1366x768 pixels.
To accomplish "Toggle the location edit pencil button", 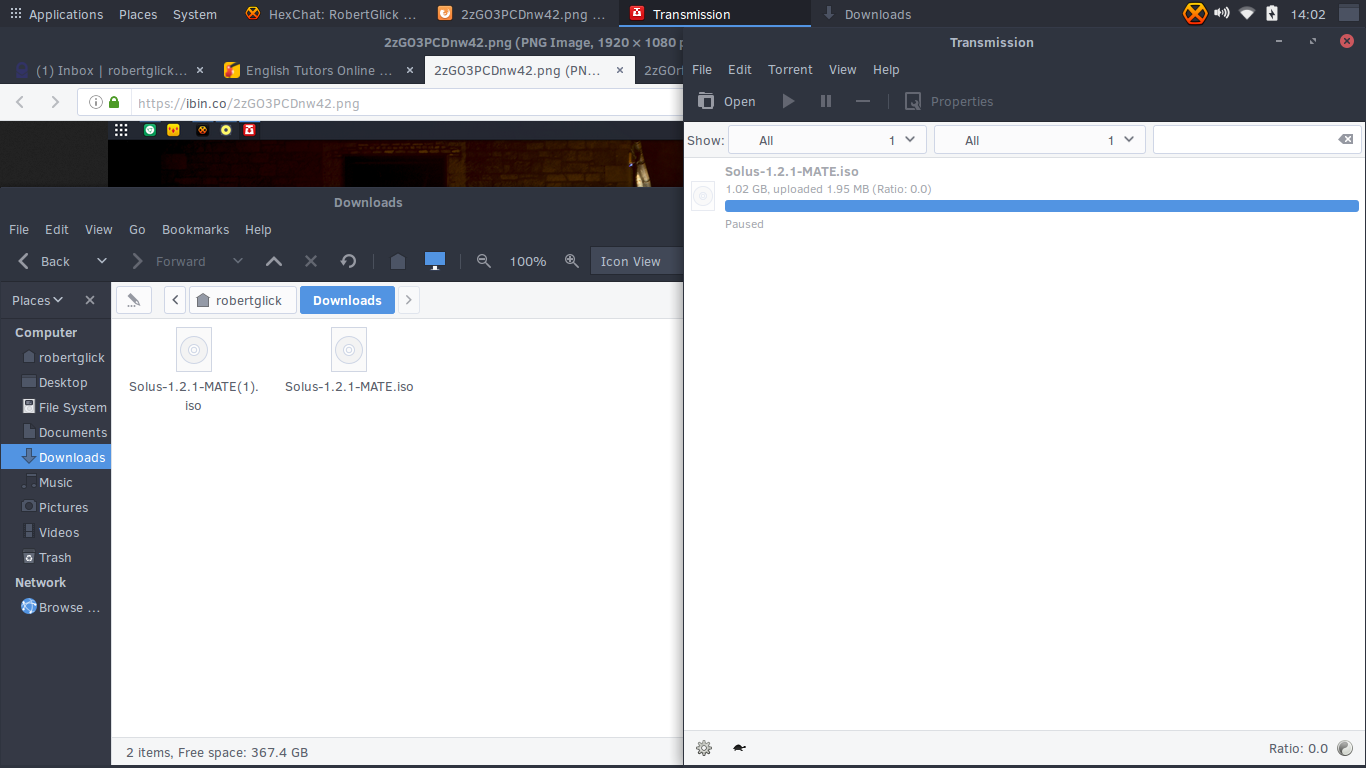I will pyautogui.click(x=134, y=300).
